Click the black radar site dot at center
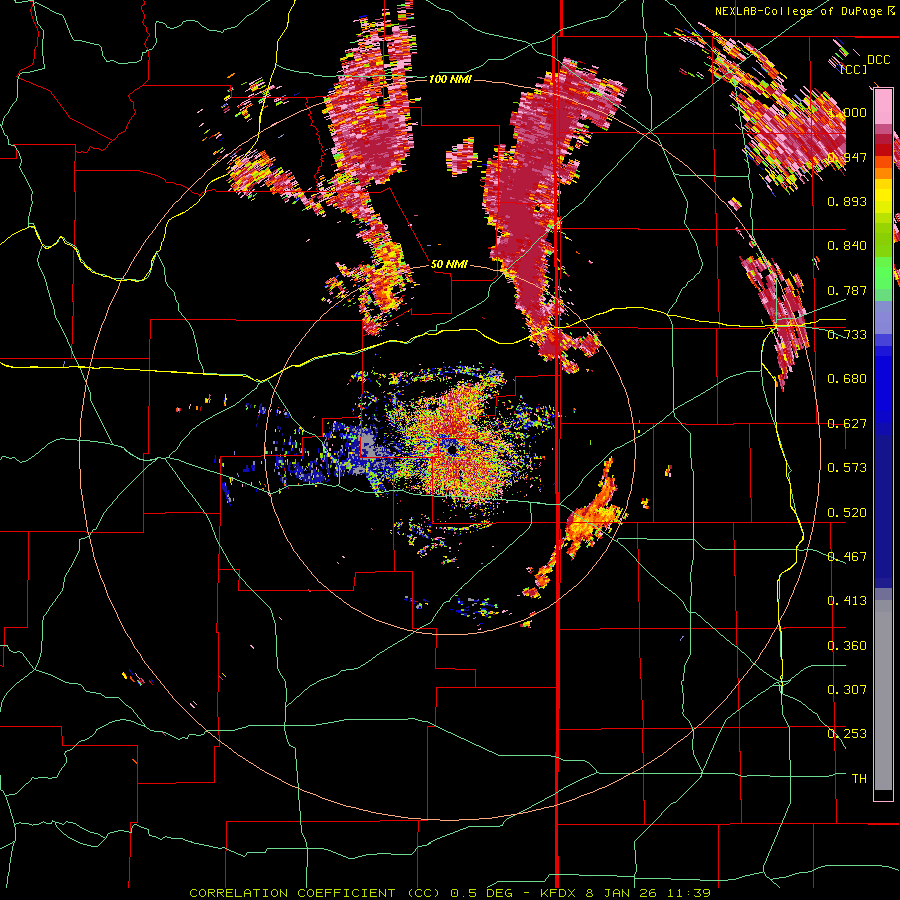The image size is (900, 900). (452, 450)
